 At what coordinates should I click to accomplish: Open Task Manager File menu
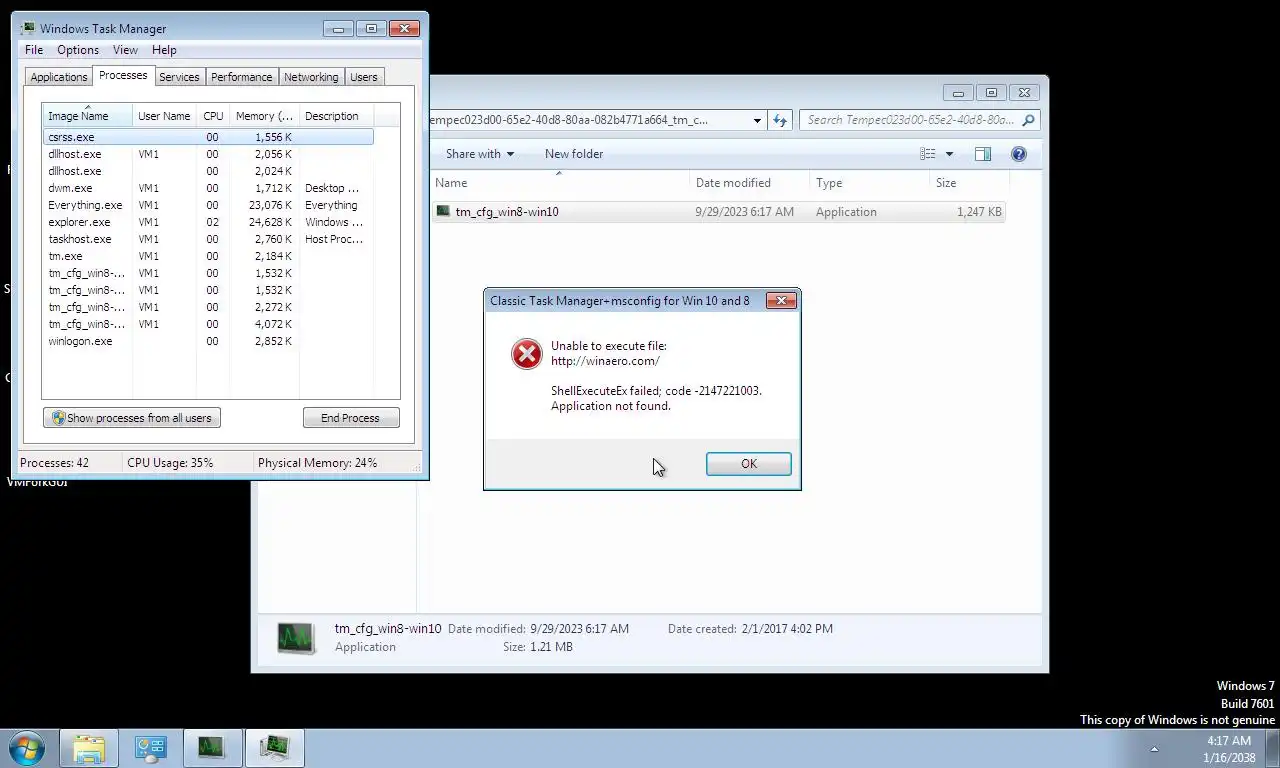point(34,50)
